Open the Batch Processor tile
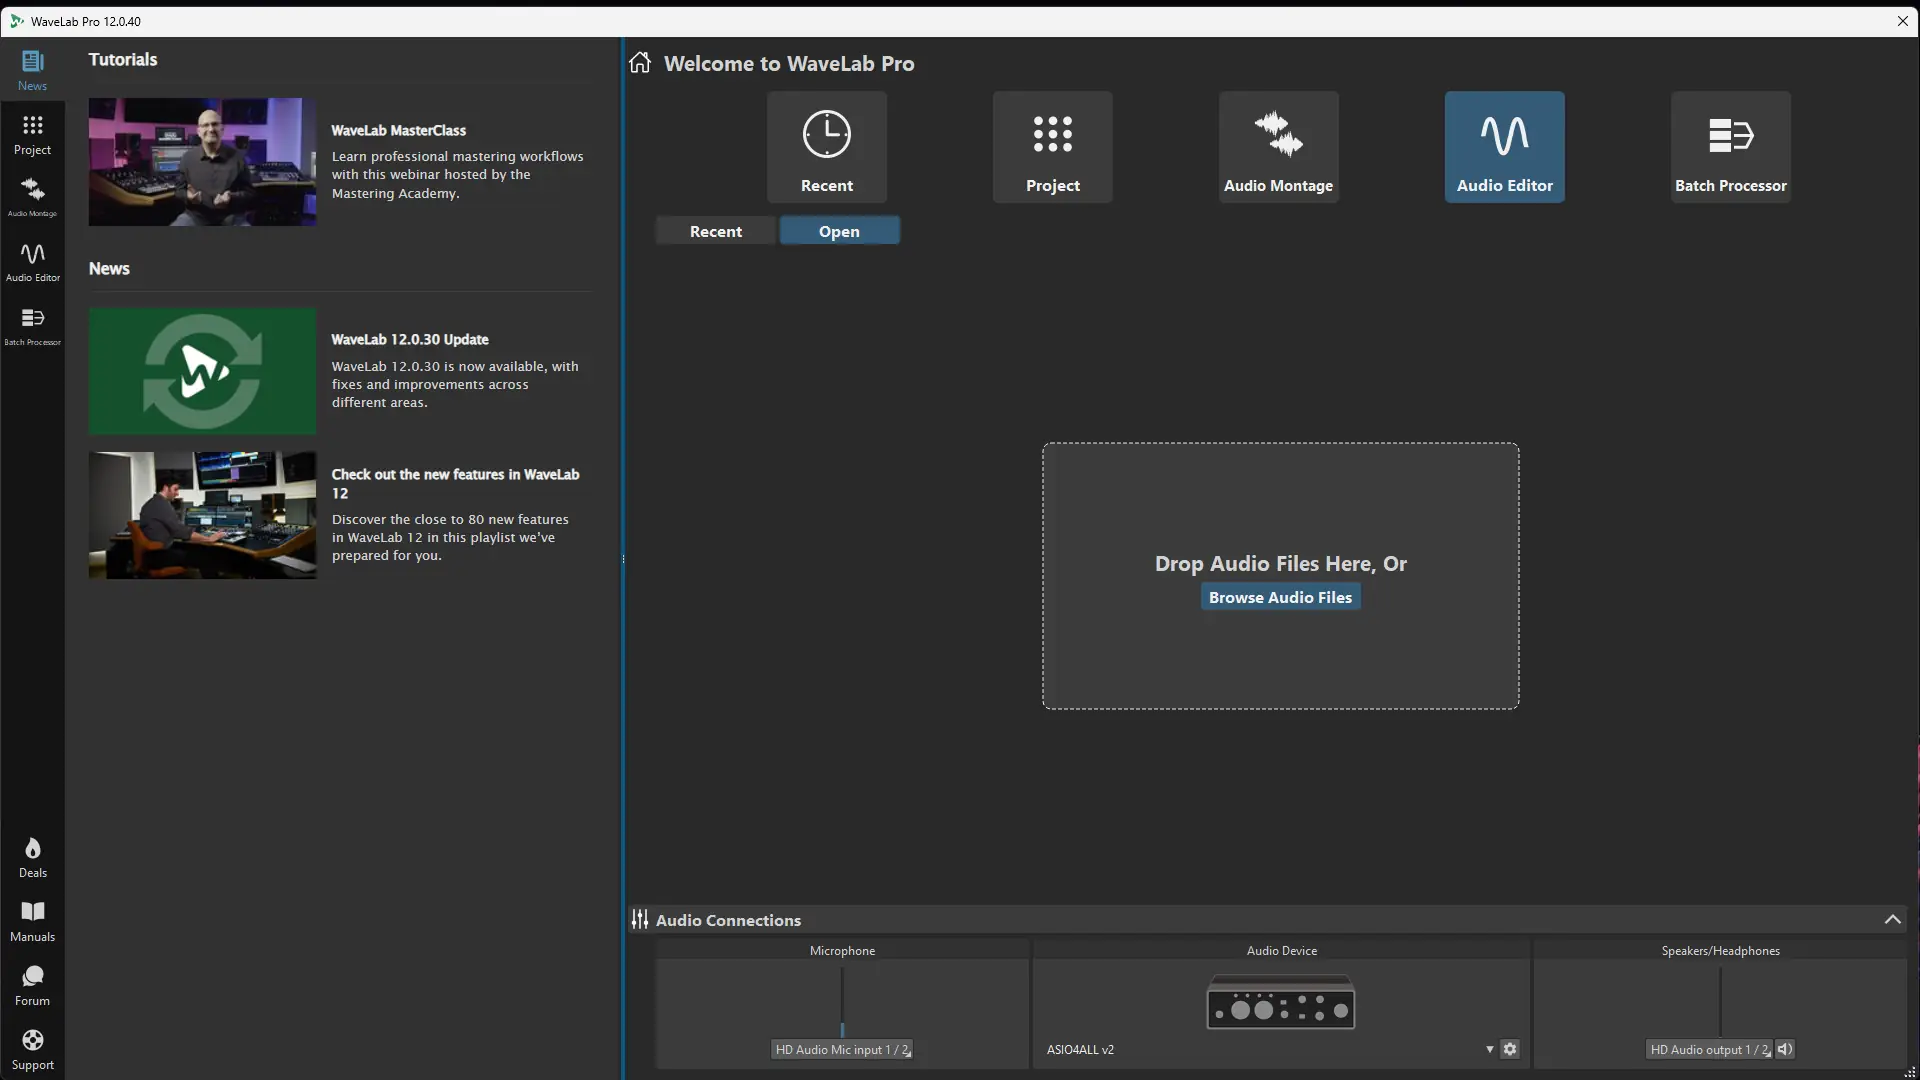Screen dimensions: 1920x1080 click(x=1730, y=147)
